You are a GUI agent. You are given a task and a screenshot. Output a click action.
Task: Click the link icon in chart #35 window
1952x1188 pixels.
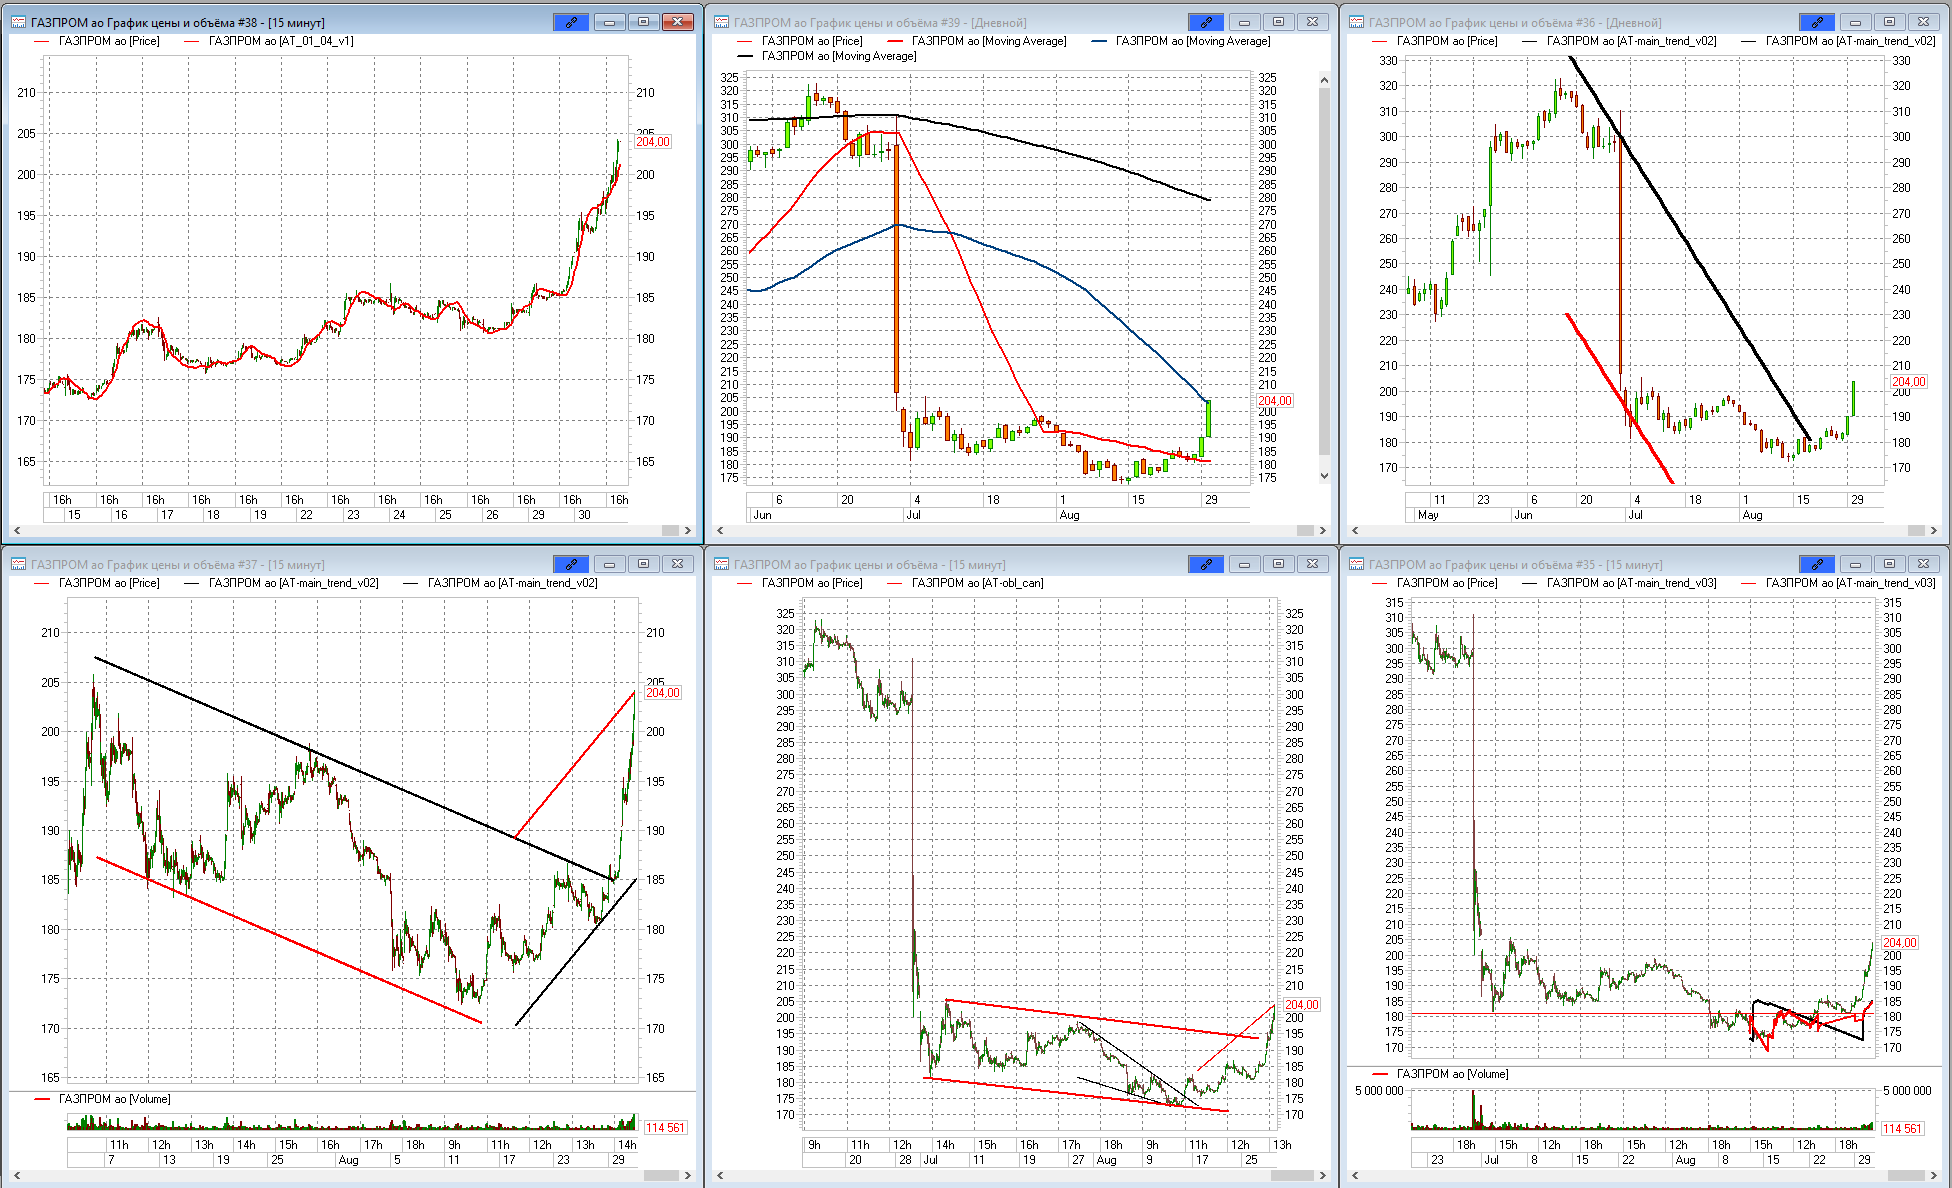coord(1816,564)
